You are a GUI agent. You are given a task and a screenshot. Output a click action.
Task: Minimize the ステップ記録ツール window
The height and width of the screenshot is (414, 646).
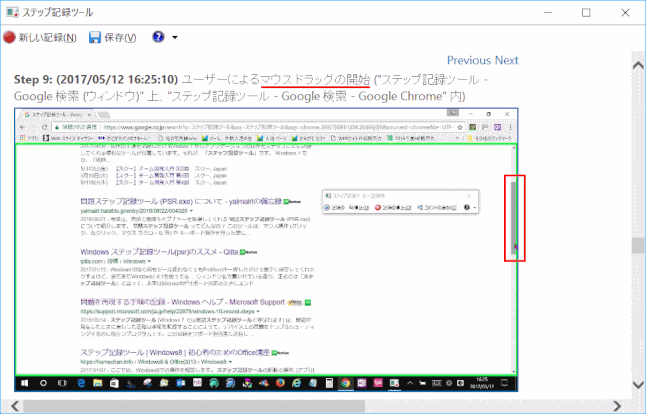click(548, 13)
